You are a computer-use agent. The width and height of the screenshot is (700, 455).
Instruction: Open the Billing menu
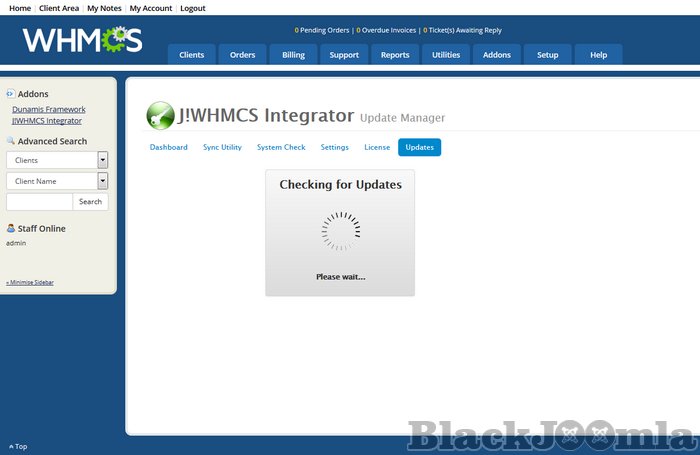(293, 55)
